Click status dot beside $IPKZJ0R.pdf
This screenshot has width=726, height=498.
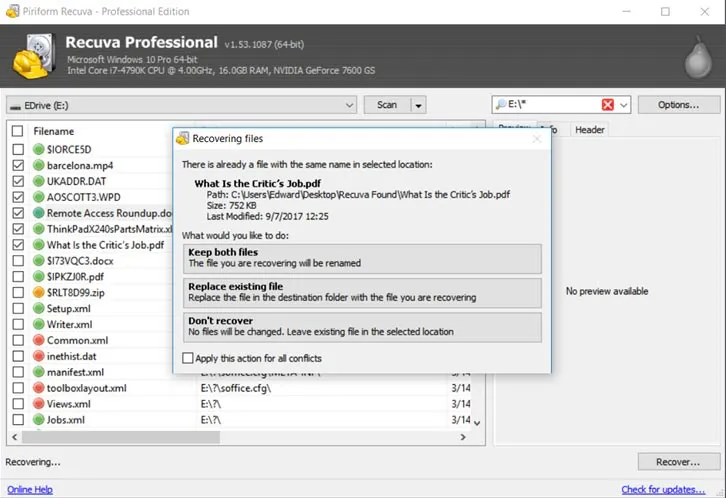pos(39,277)
